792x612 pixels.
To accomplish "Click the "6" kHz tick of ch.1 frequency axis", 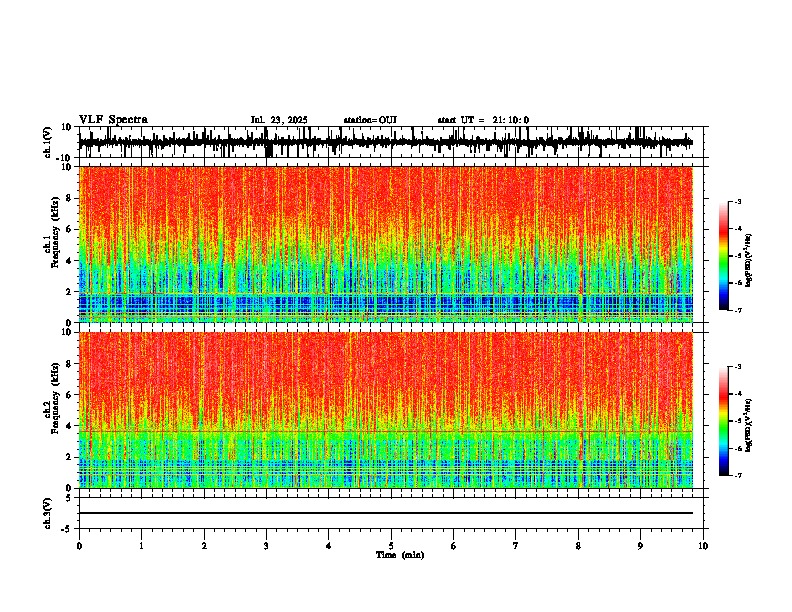I will tap(69, 229).
